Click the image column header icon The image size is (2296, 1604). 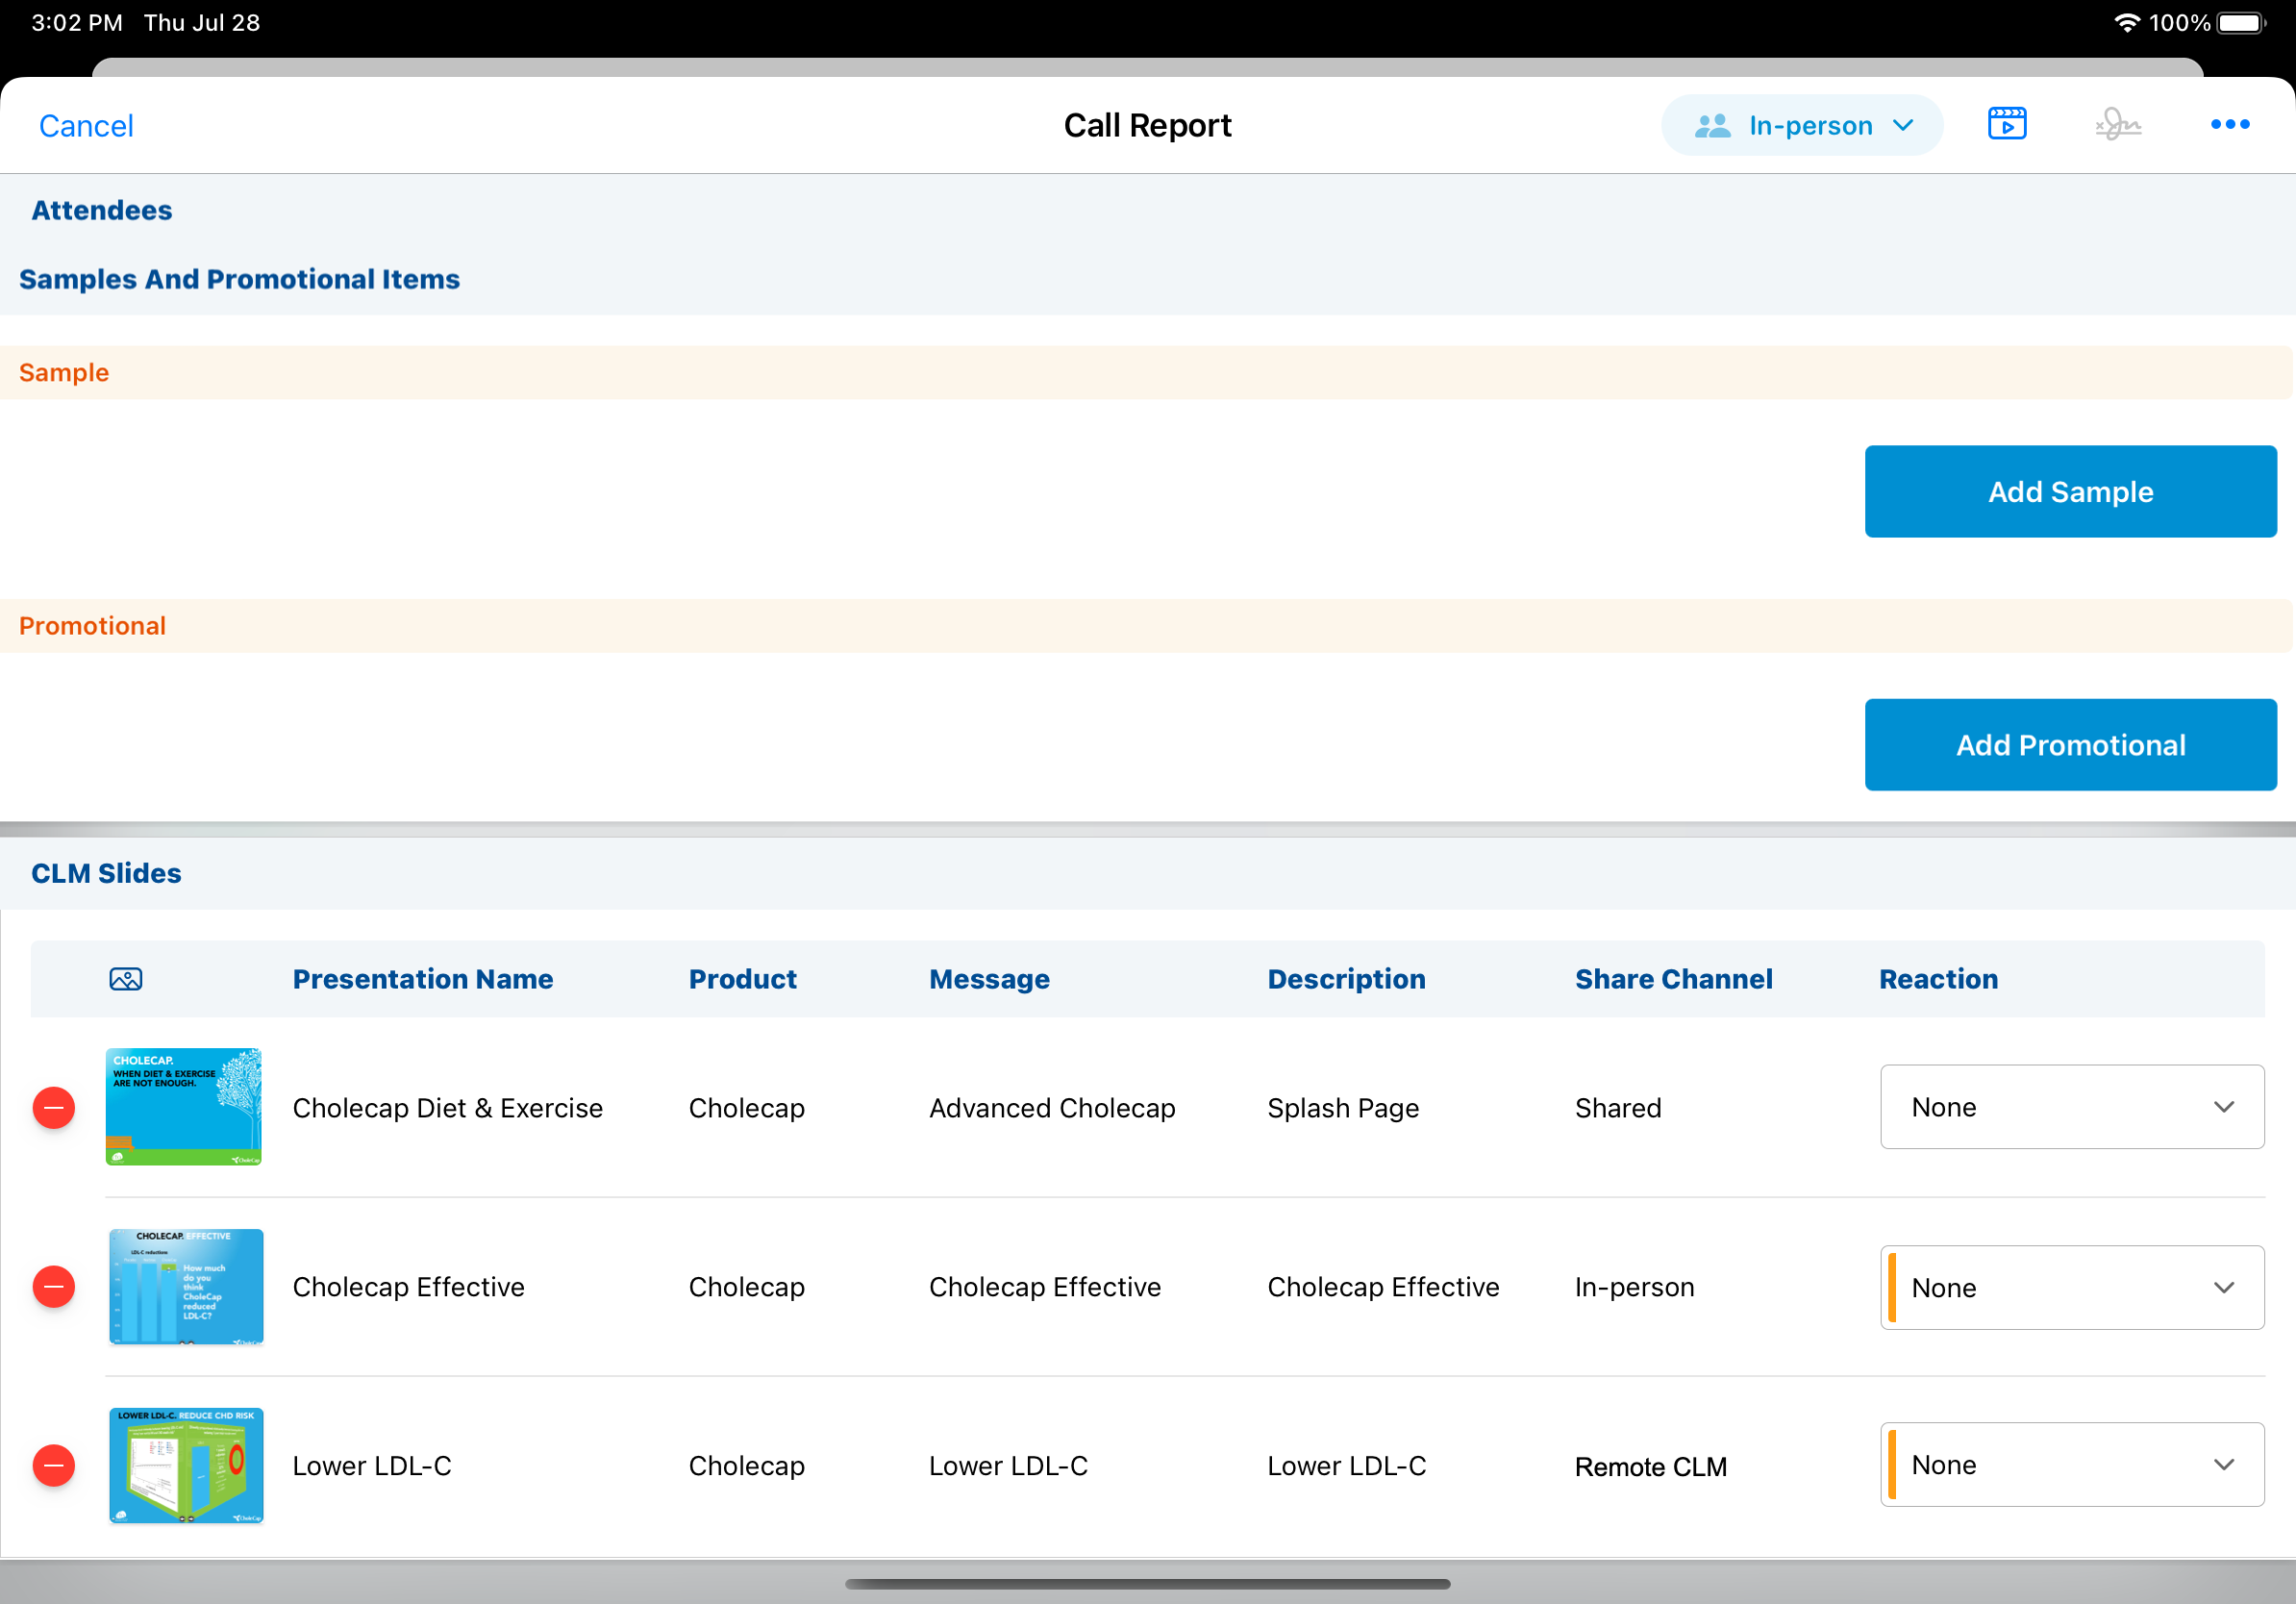126,978
